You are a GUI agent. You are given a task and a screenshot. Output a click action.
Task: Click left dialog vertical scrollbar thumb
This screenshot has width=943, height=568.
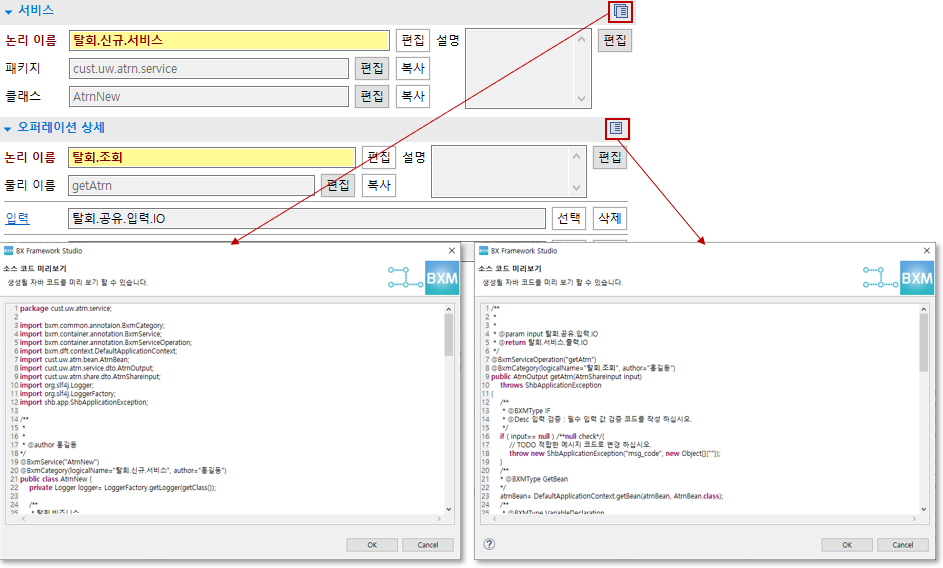[449, 335]
